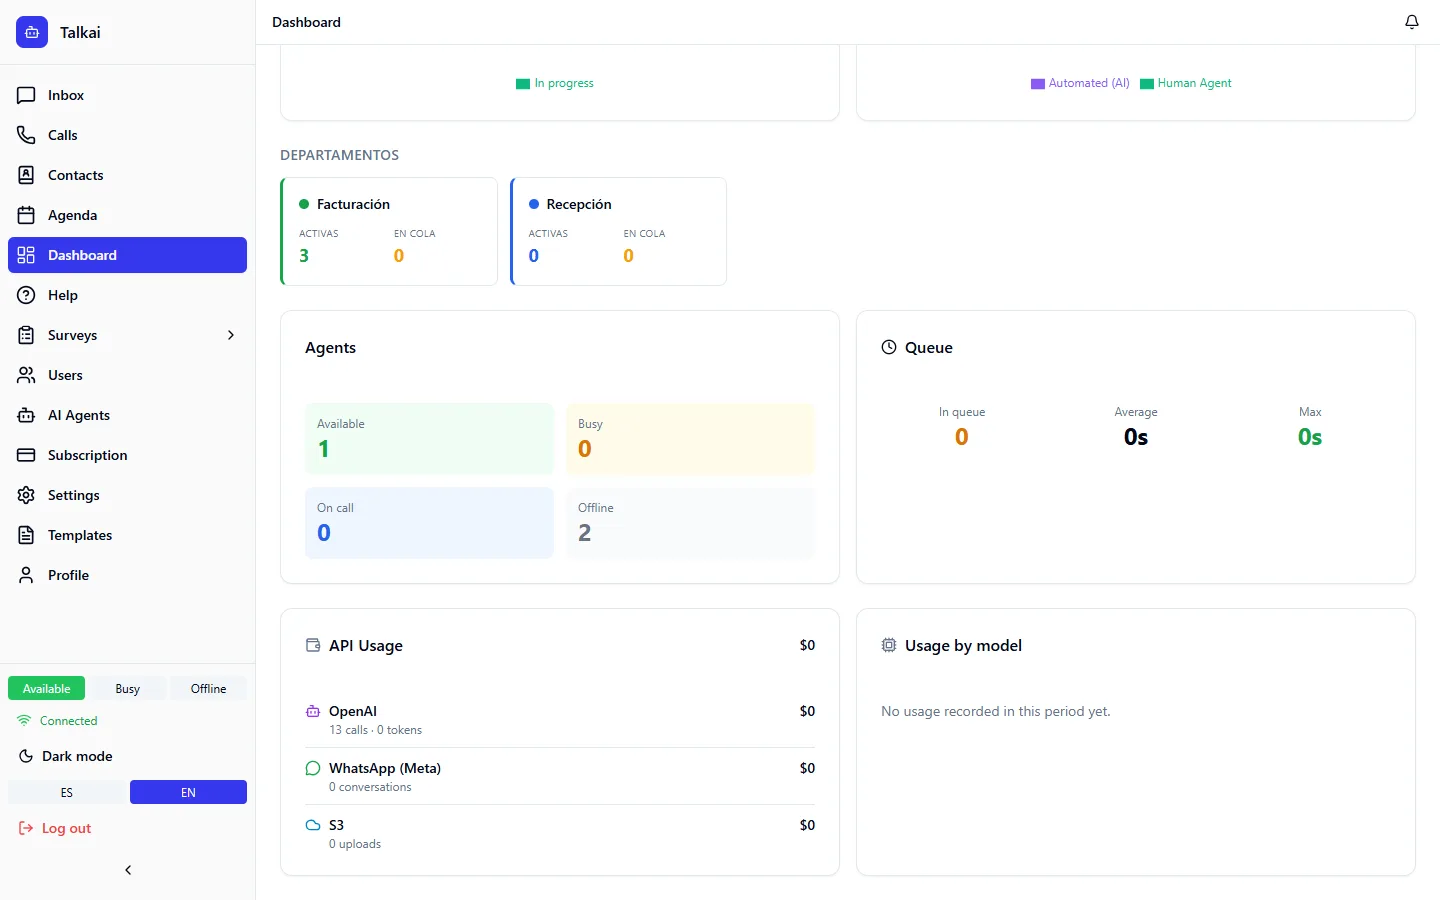Open the Agenda page
The width and height of the screenshot is (1440, 900).
pyautogui.click(x=127, y=215)
